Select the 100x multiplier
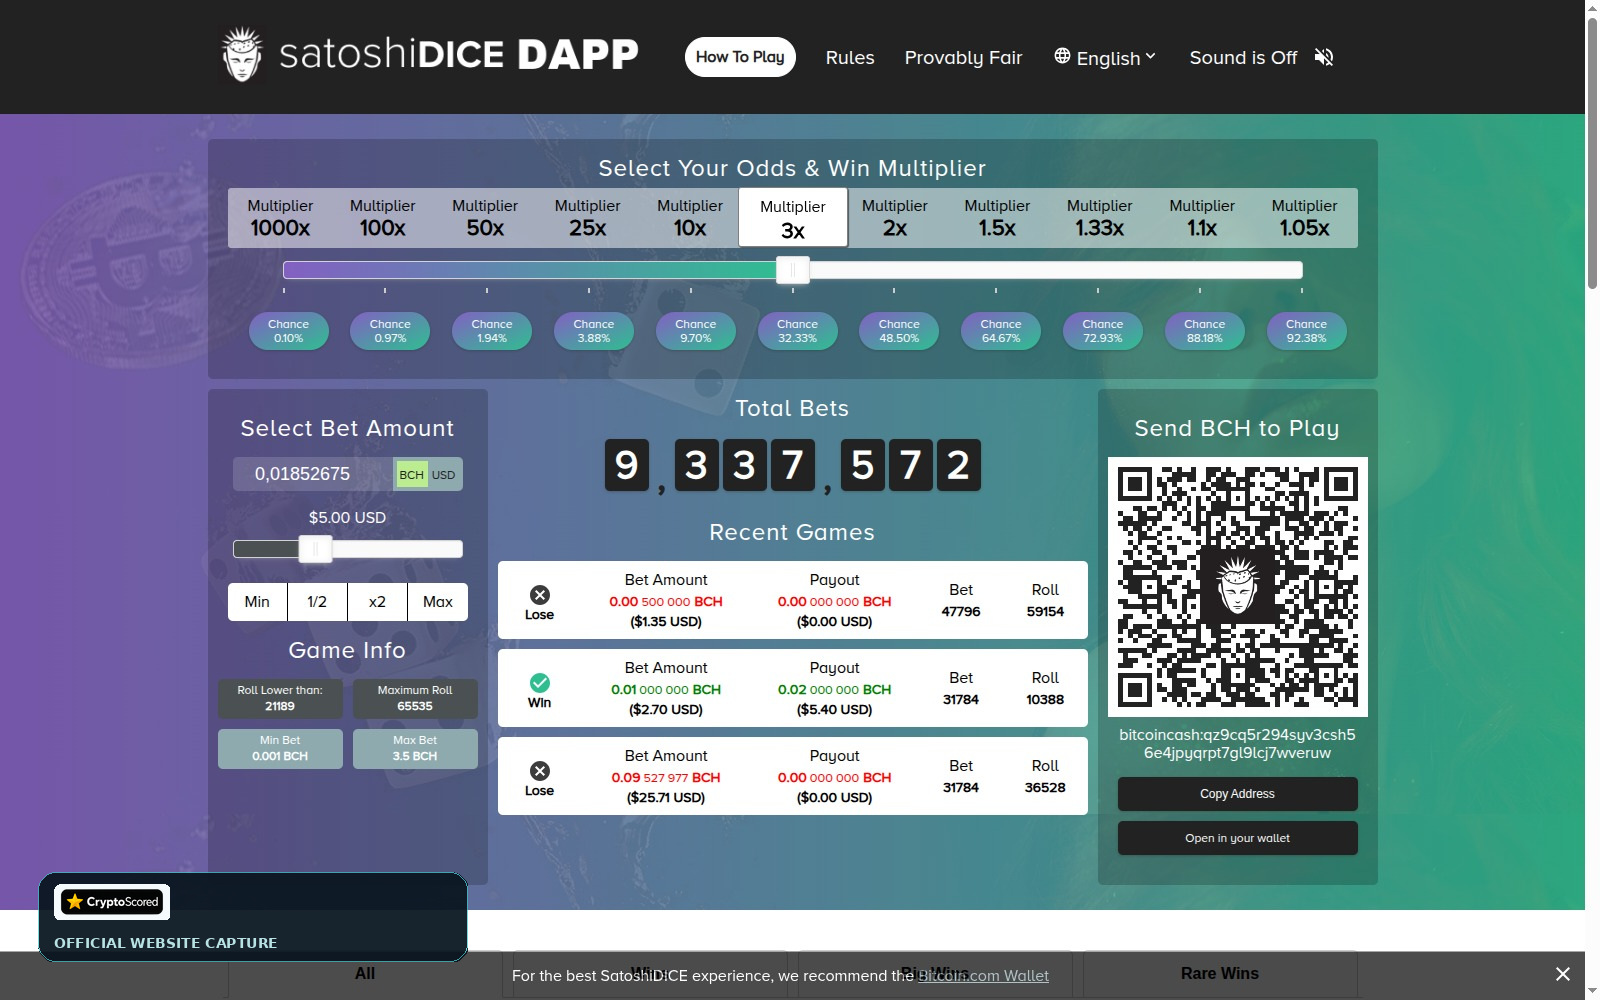This screenshot has width=1600, height=1000. pyautogui.click(x=382, y=218)
